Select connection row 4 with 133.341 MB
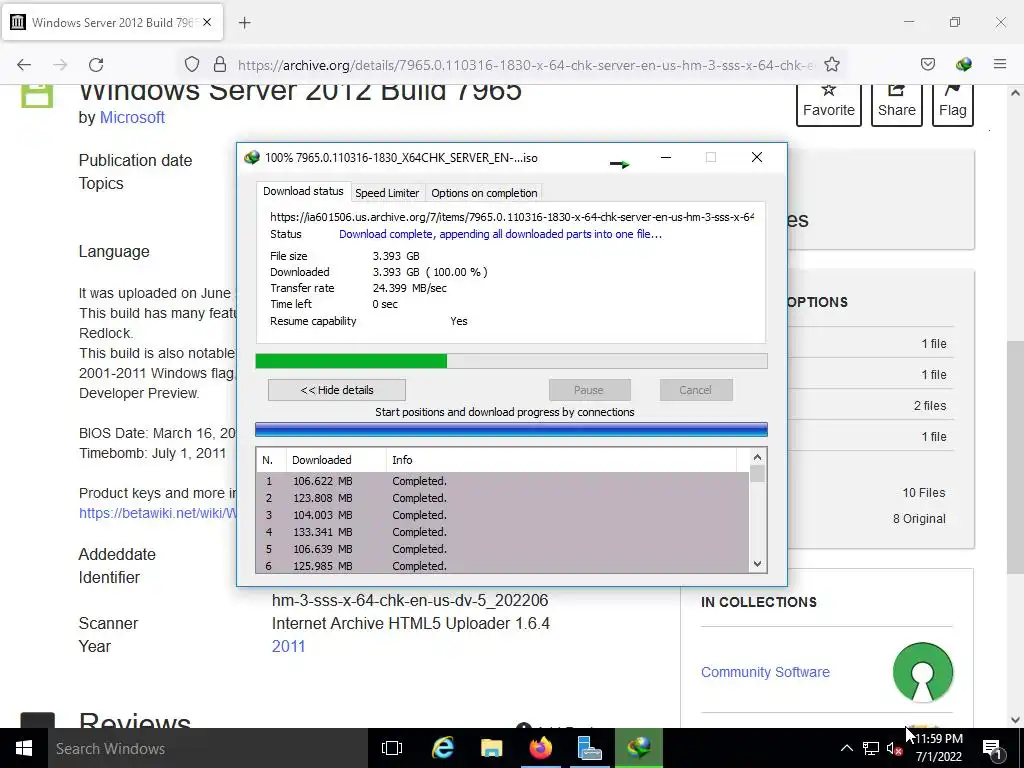 tap(503, 532)
